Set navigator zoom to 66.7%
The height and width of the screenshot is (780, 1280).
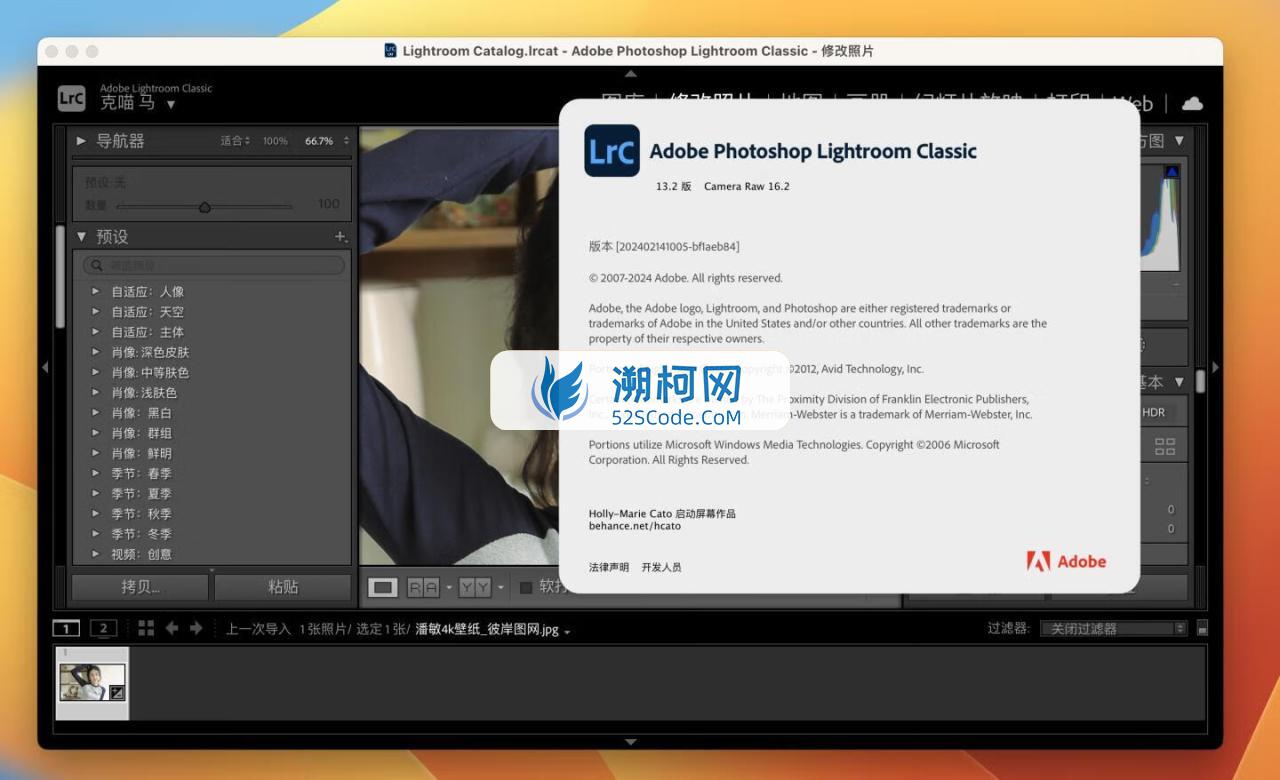tap(319, 141)
